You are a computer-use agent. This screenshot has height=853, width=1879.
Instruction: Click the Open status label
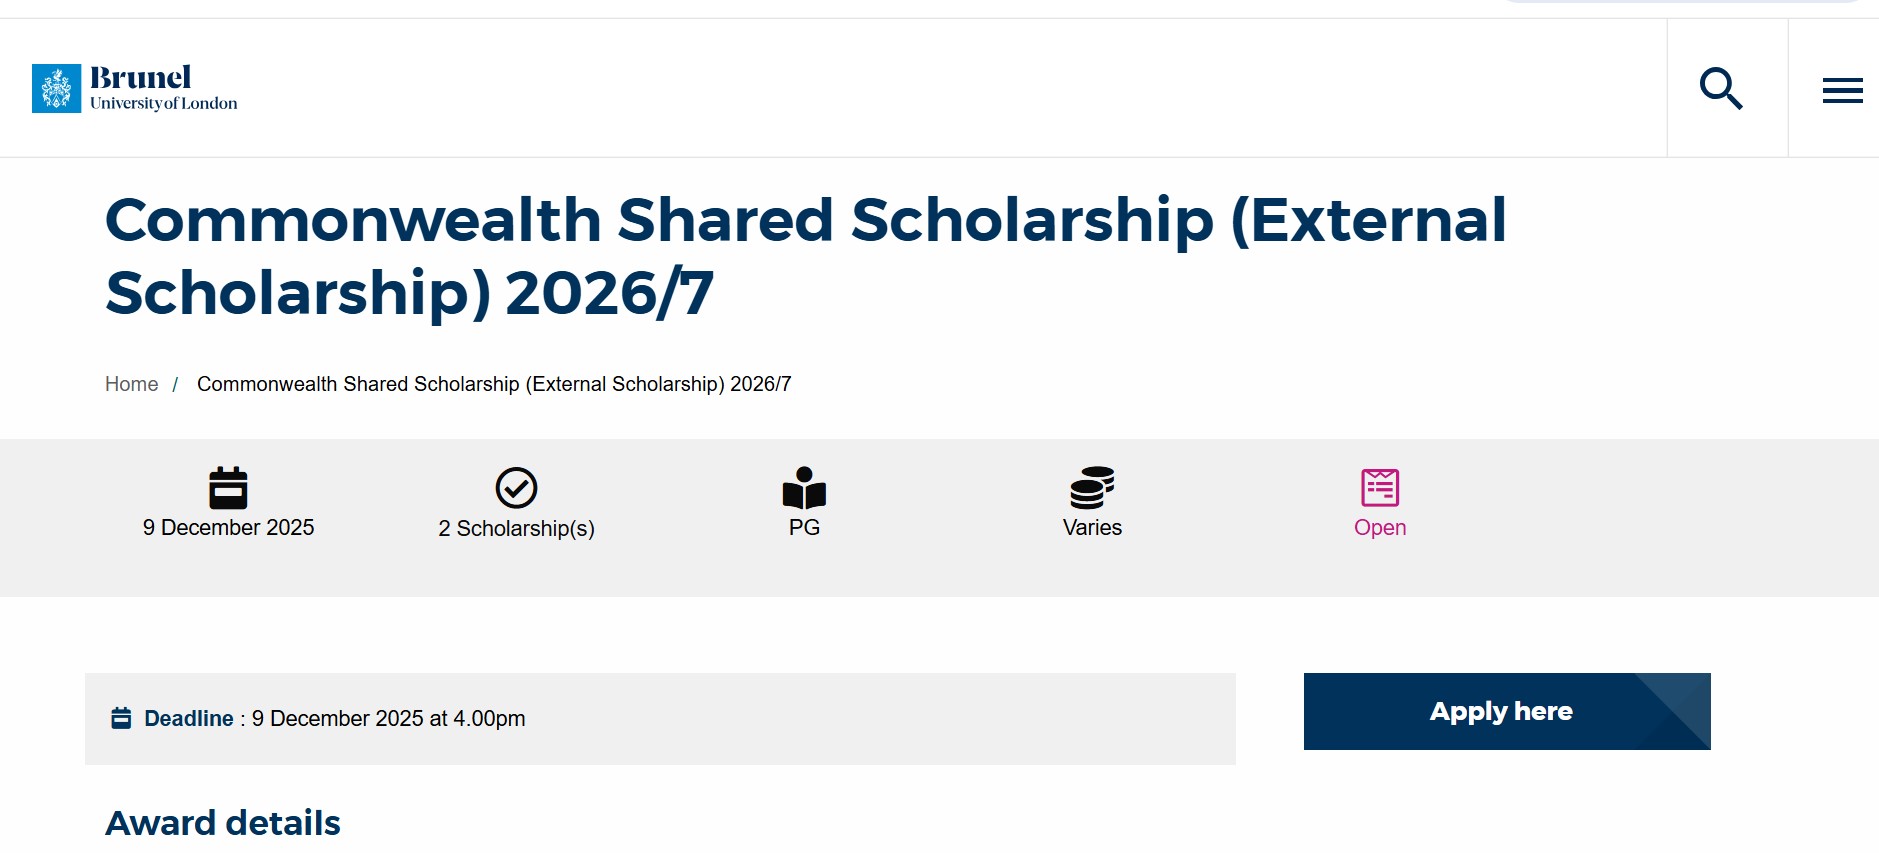click(x=1380, y=528)
